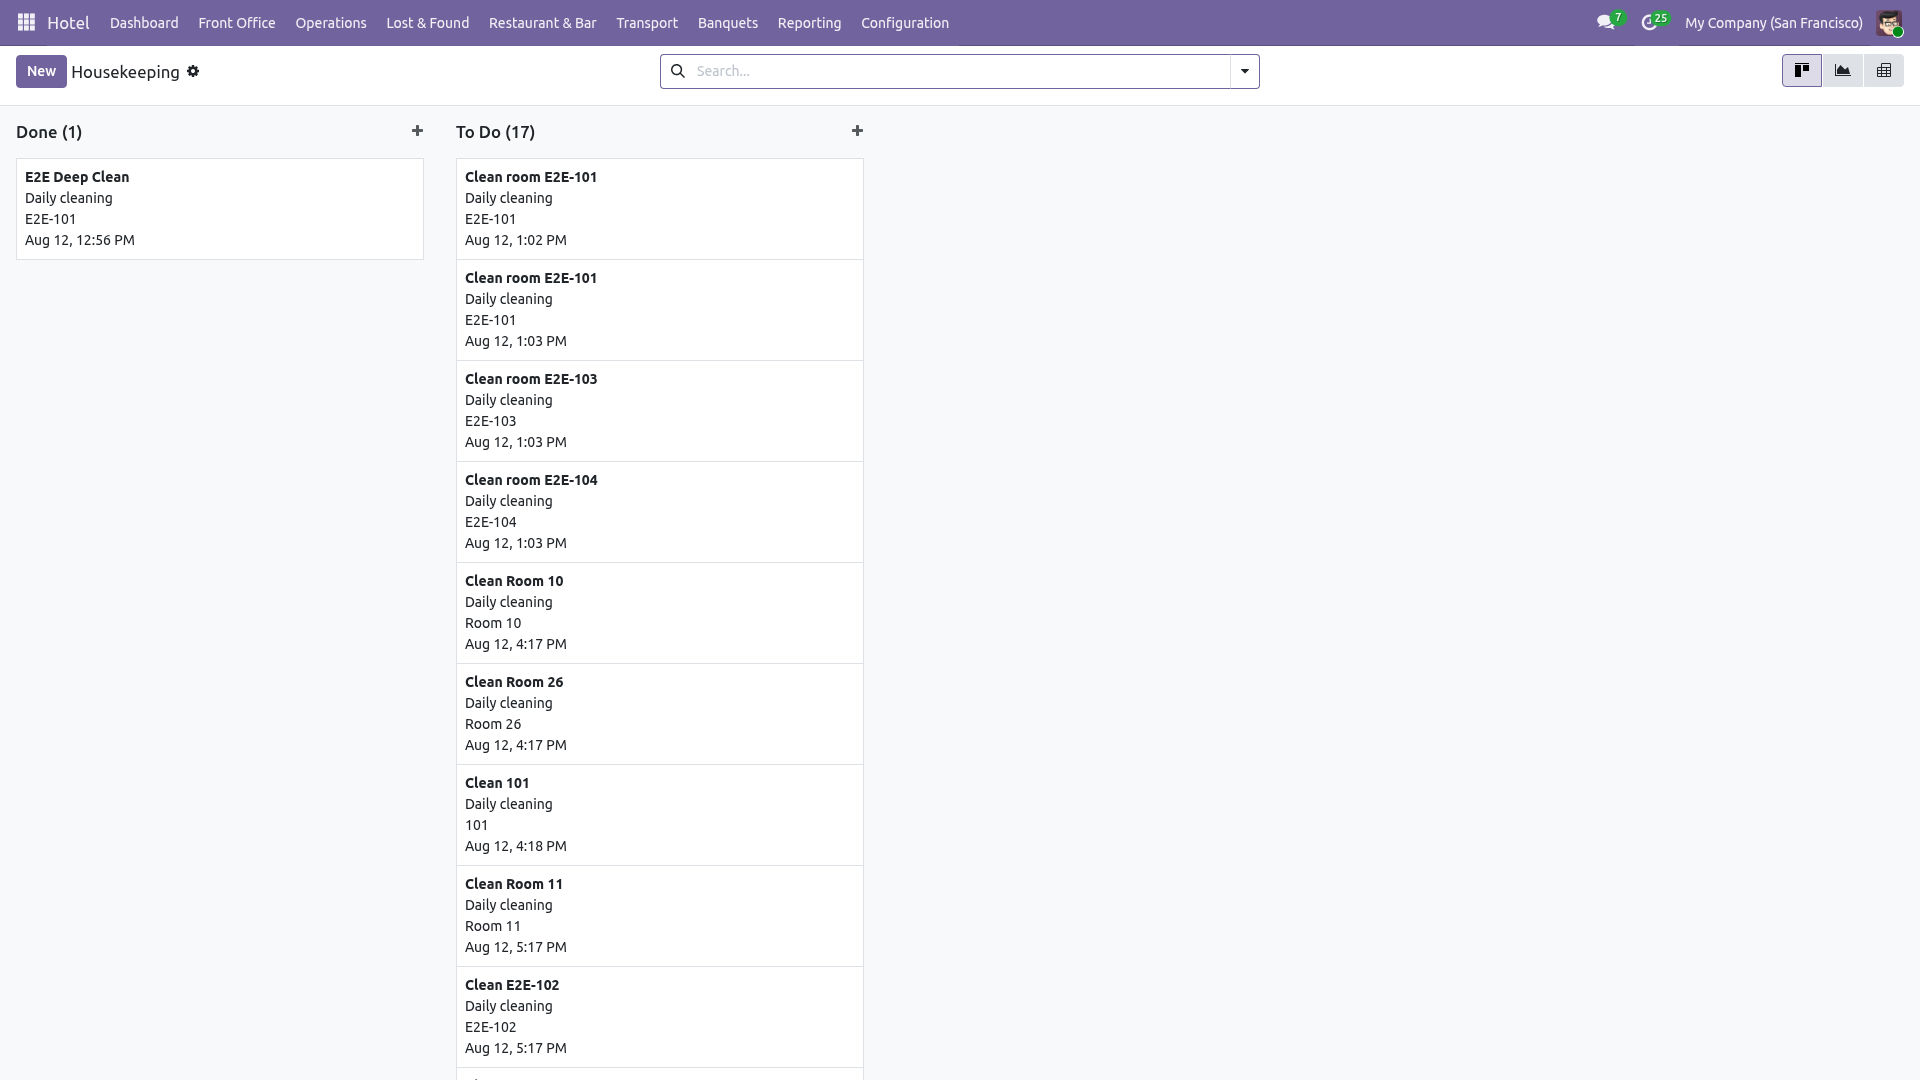
Task: Switch to graph view icon
Action: click(1843, 71)
